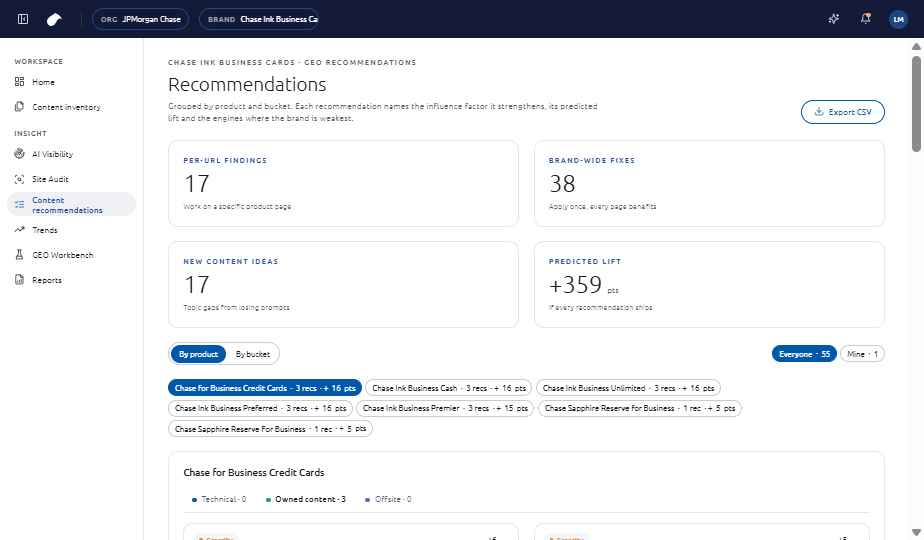This screenshot has width=924, height=540.
Task: Click the Predicted Lift card
Action: tap(709, 284)
